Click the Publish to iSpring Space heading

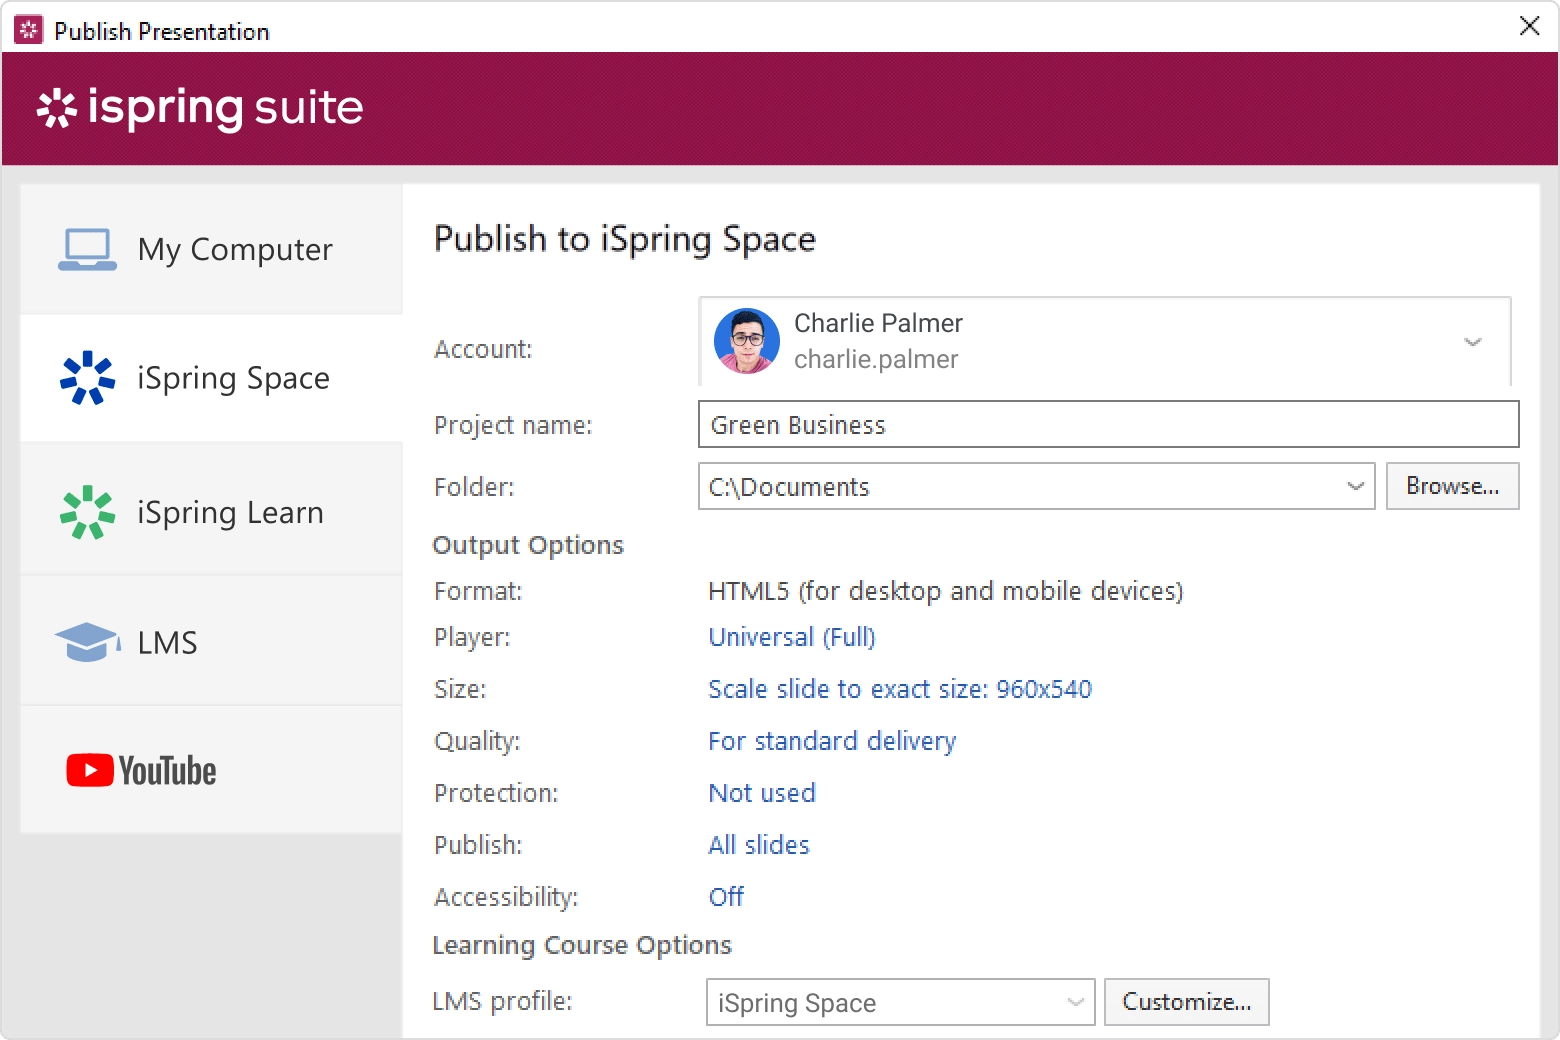coord(625,239)
